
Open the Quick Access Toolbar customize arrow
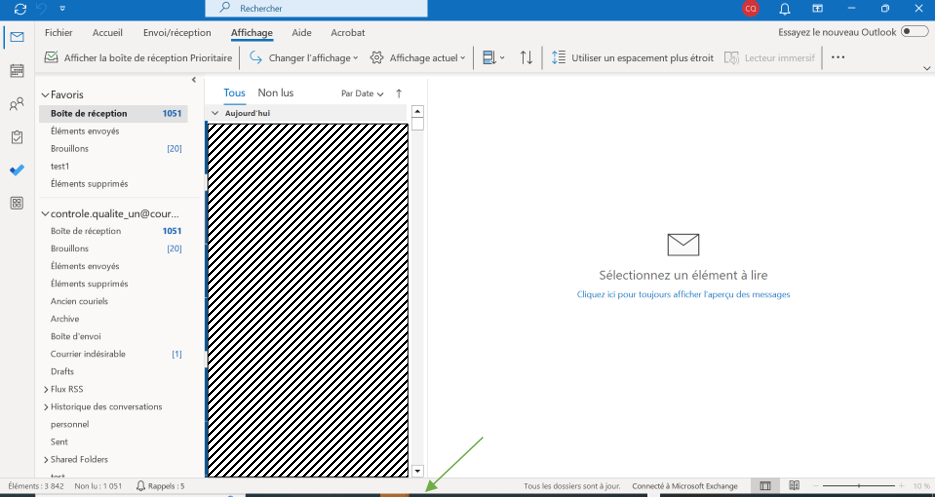pos(63,9)
